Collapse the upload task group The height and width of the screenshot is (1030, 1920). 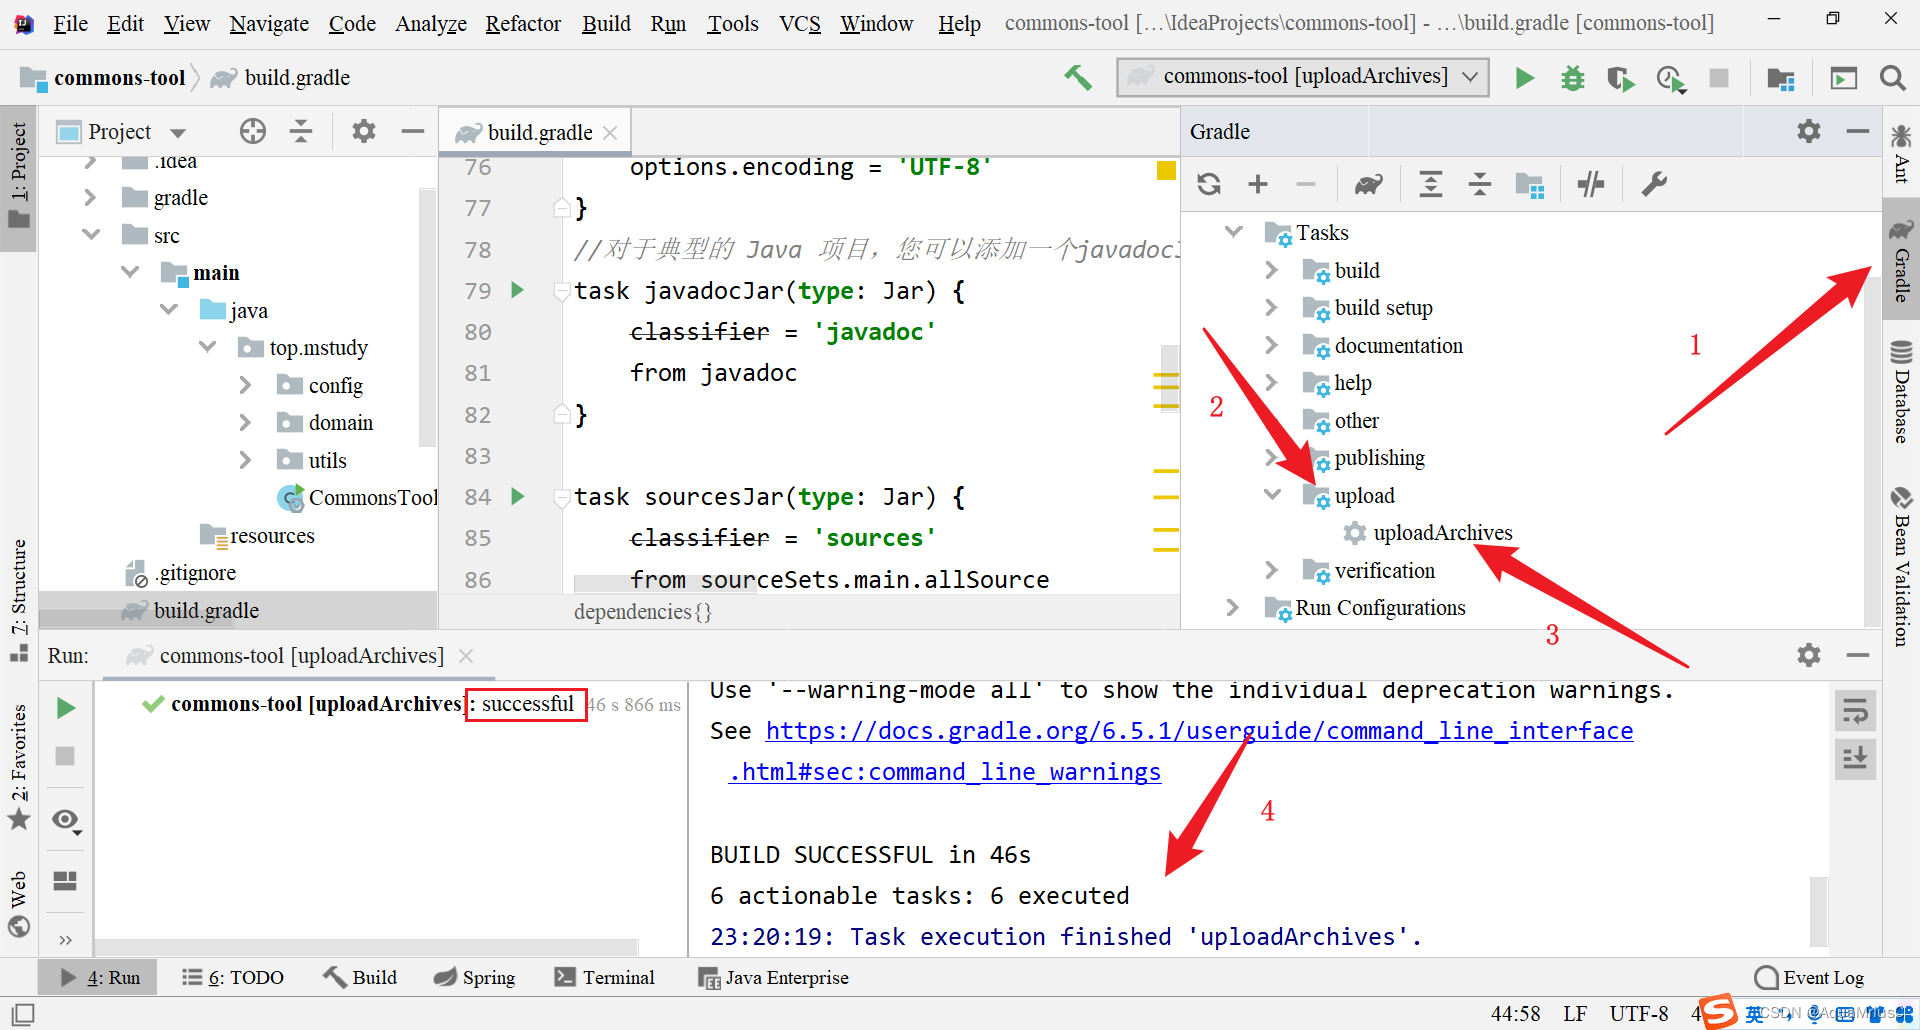click(x=1273, y=495)
